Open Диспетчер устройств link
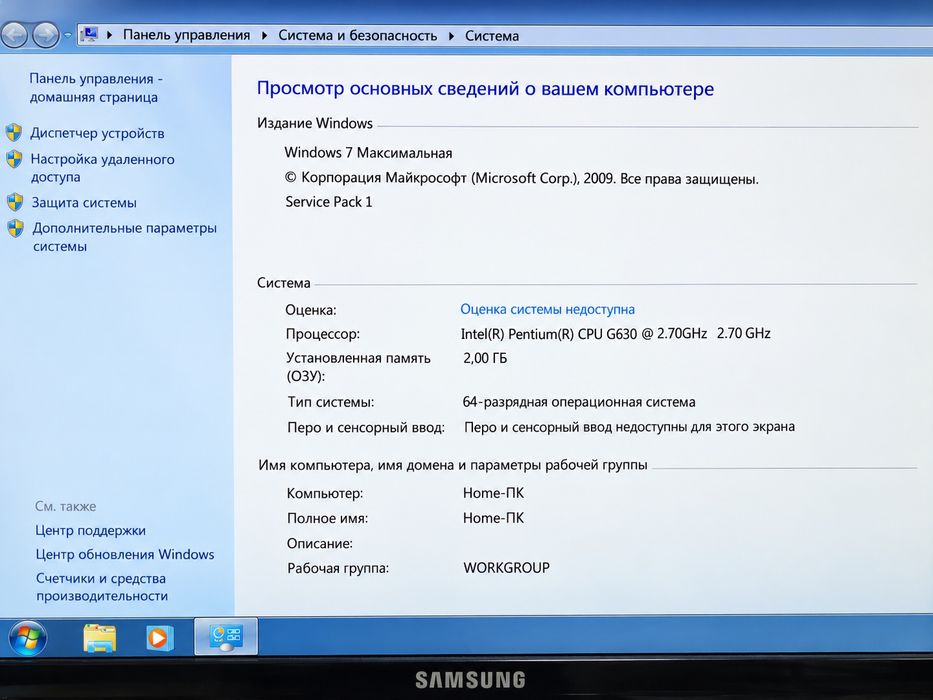The image size is (933, 700). point(97,133)
